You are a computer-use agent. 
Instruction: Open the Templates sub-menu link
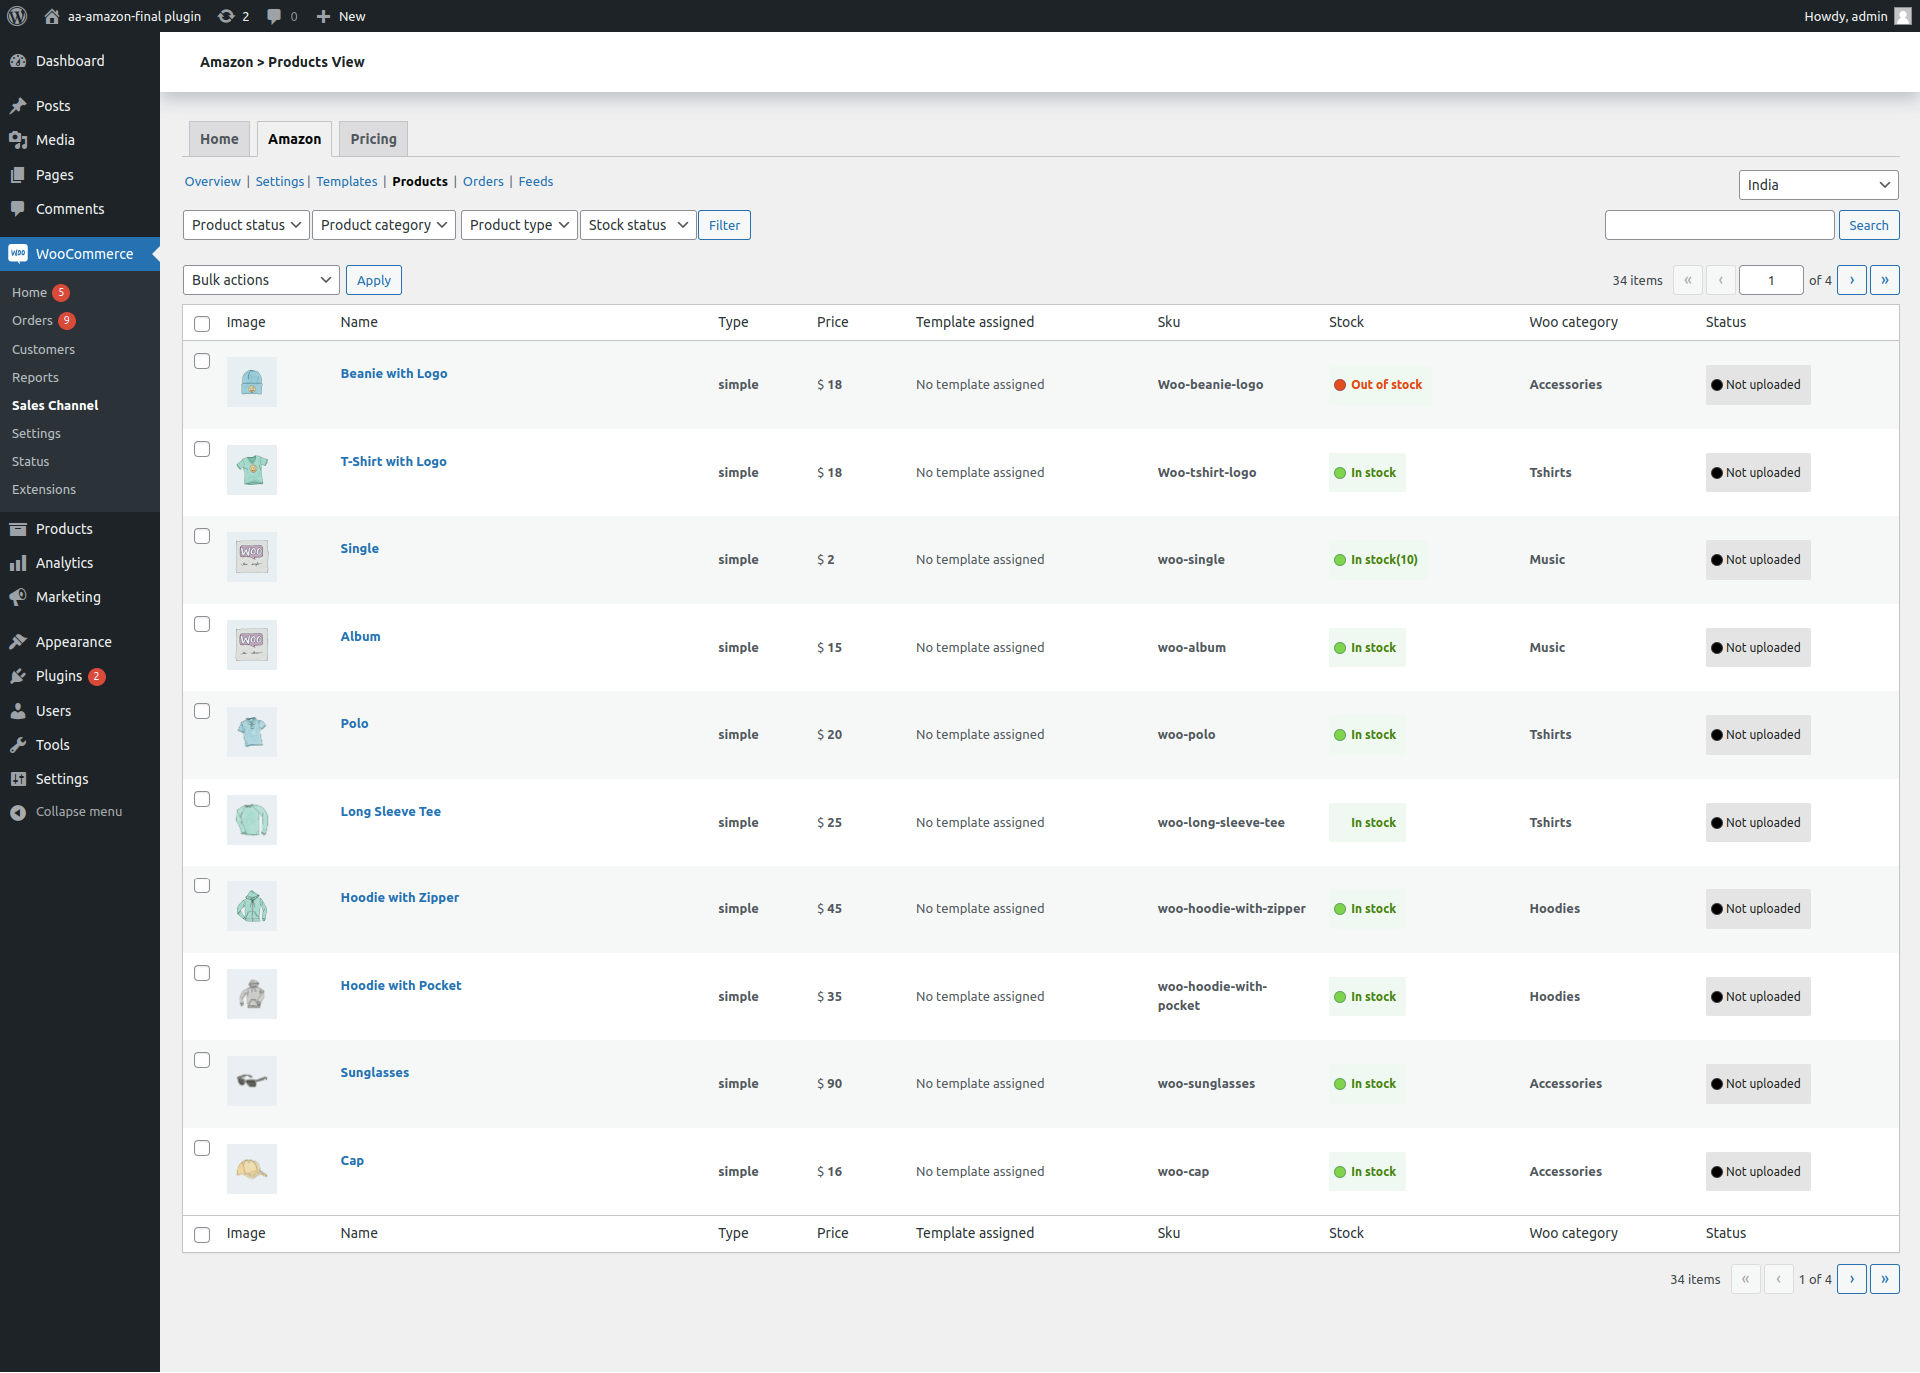coord(347,181)
